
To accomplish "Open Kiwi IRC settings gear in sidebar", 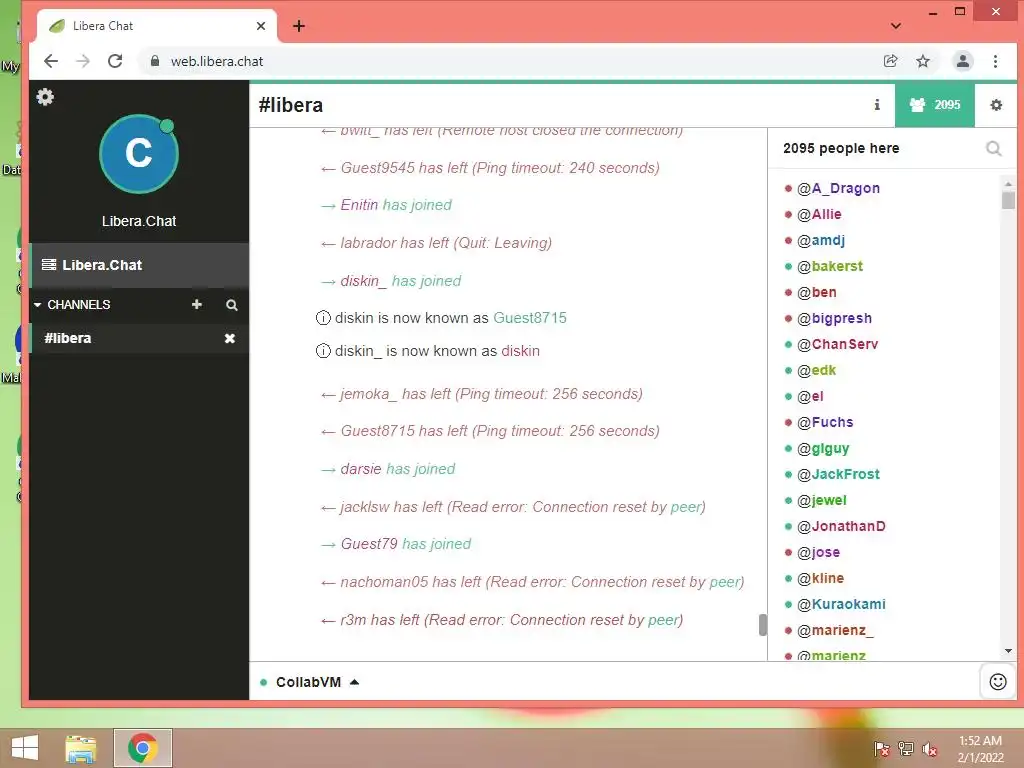I will point(45,97).
